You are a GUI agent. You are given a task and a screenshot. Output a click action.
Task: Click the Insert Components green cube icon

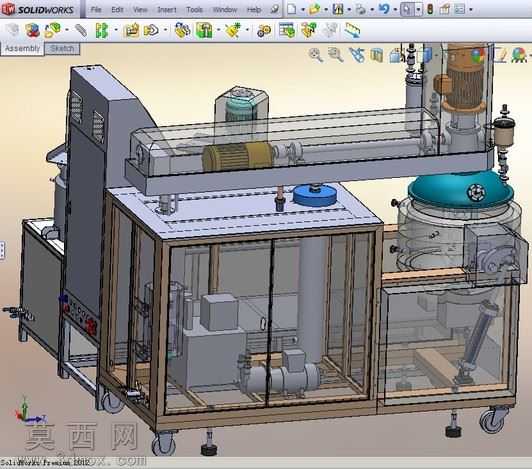click(53, 30)
